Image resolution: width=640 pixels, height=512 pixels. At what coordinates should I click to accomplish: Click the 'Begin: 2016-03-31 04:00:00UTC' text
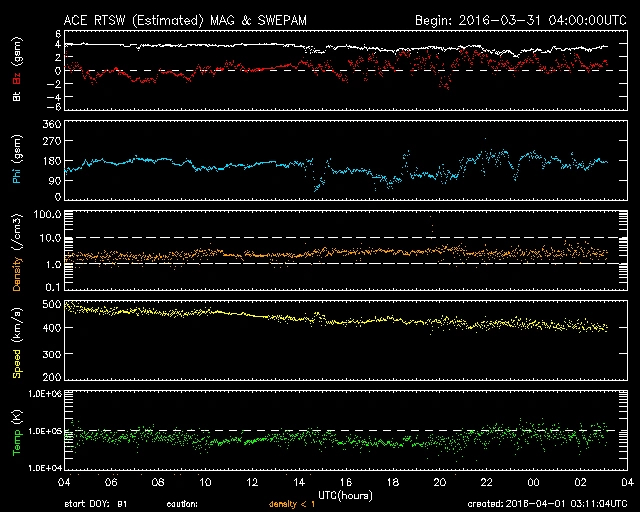point(520,20)
